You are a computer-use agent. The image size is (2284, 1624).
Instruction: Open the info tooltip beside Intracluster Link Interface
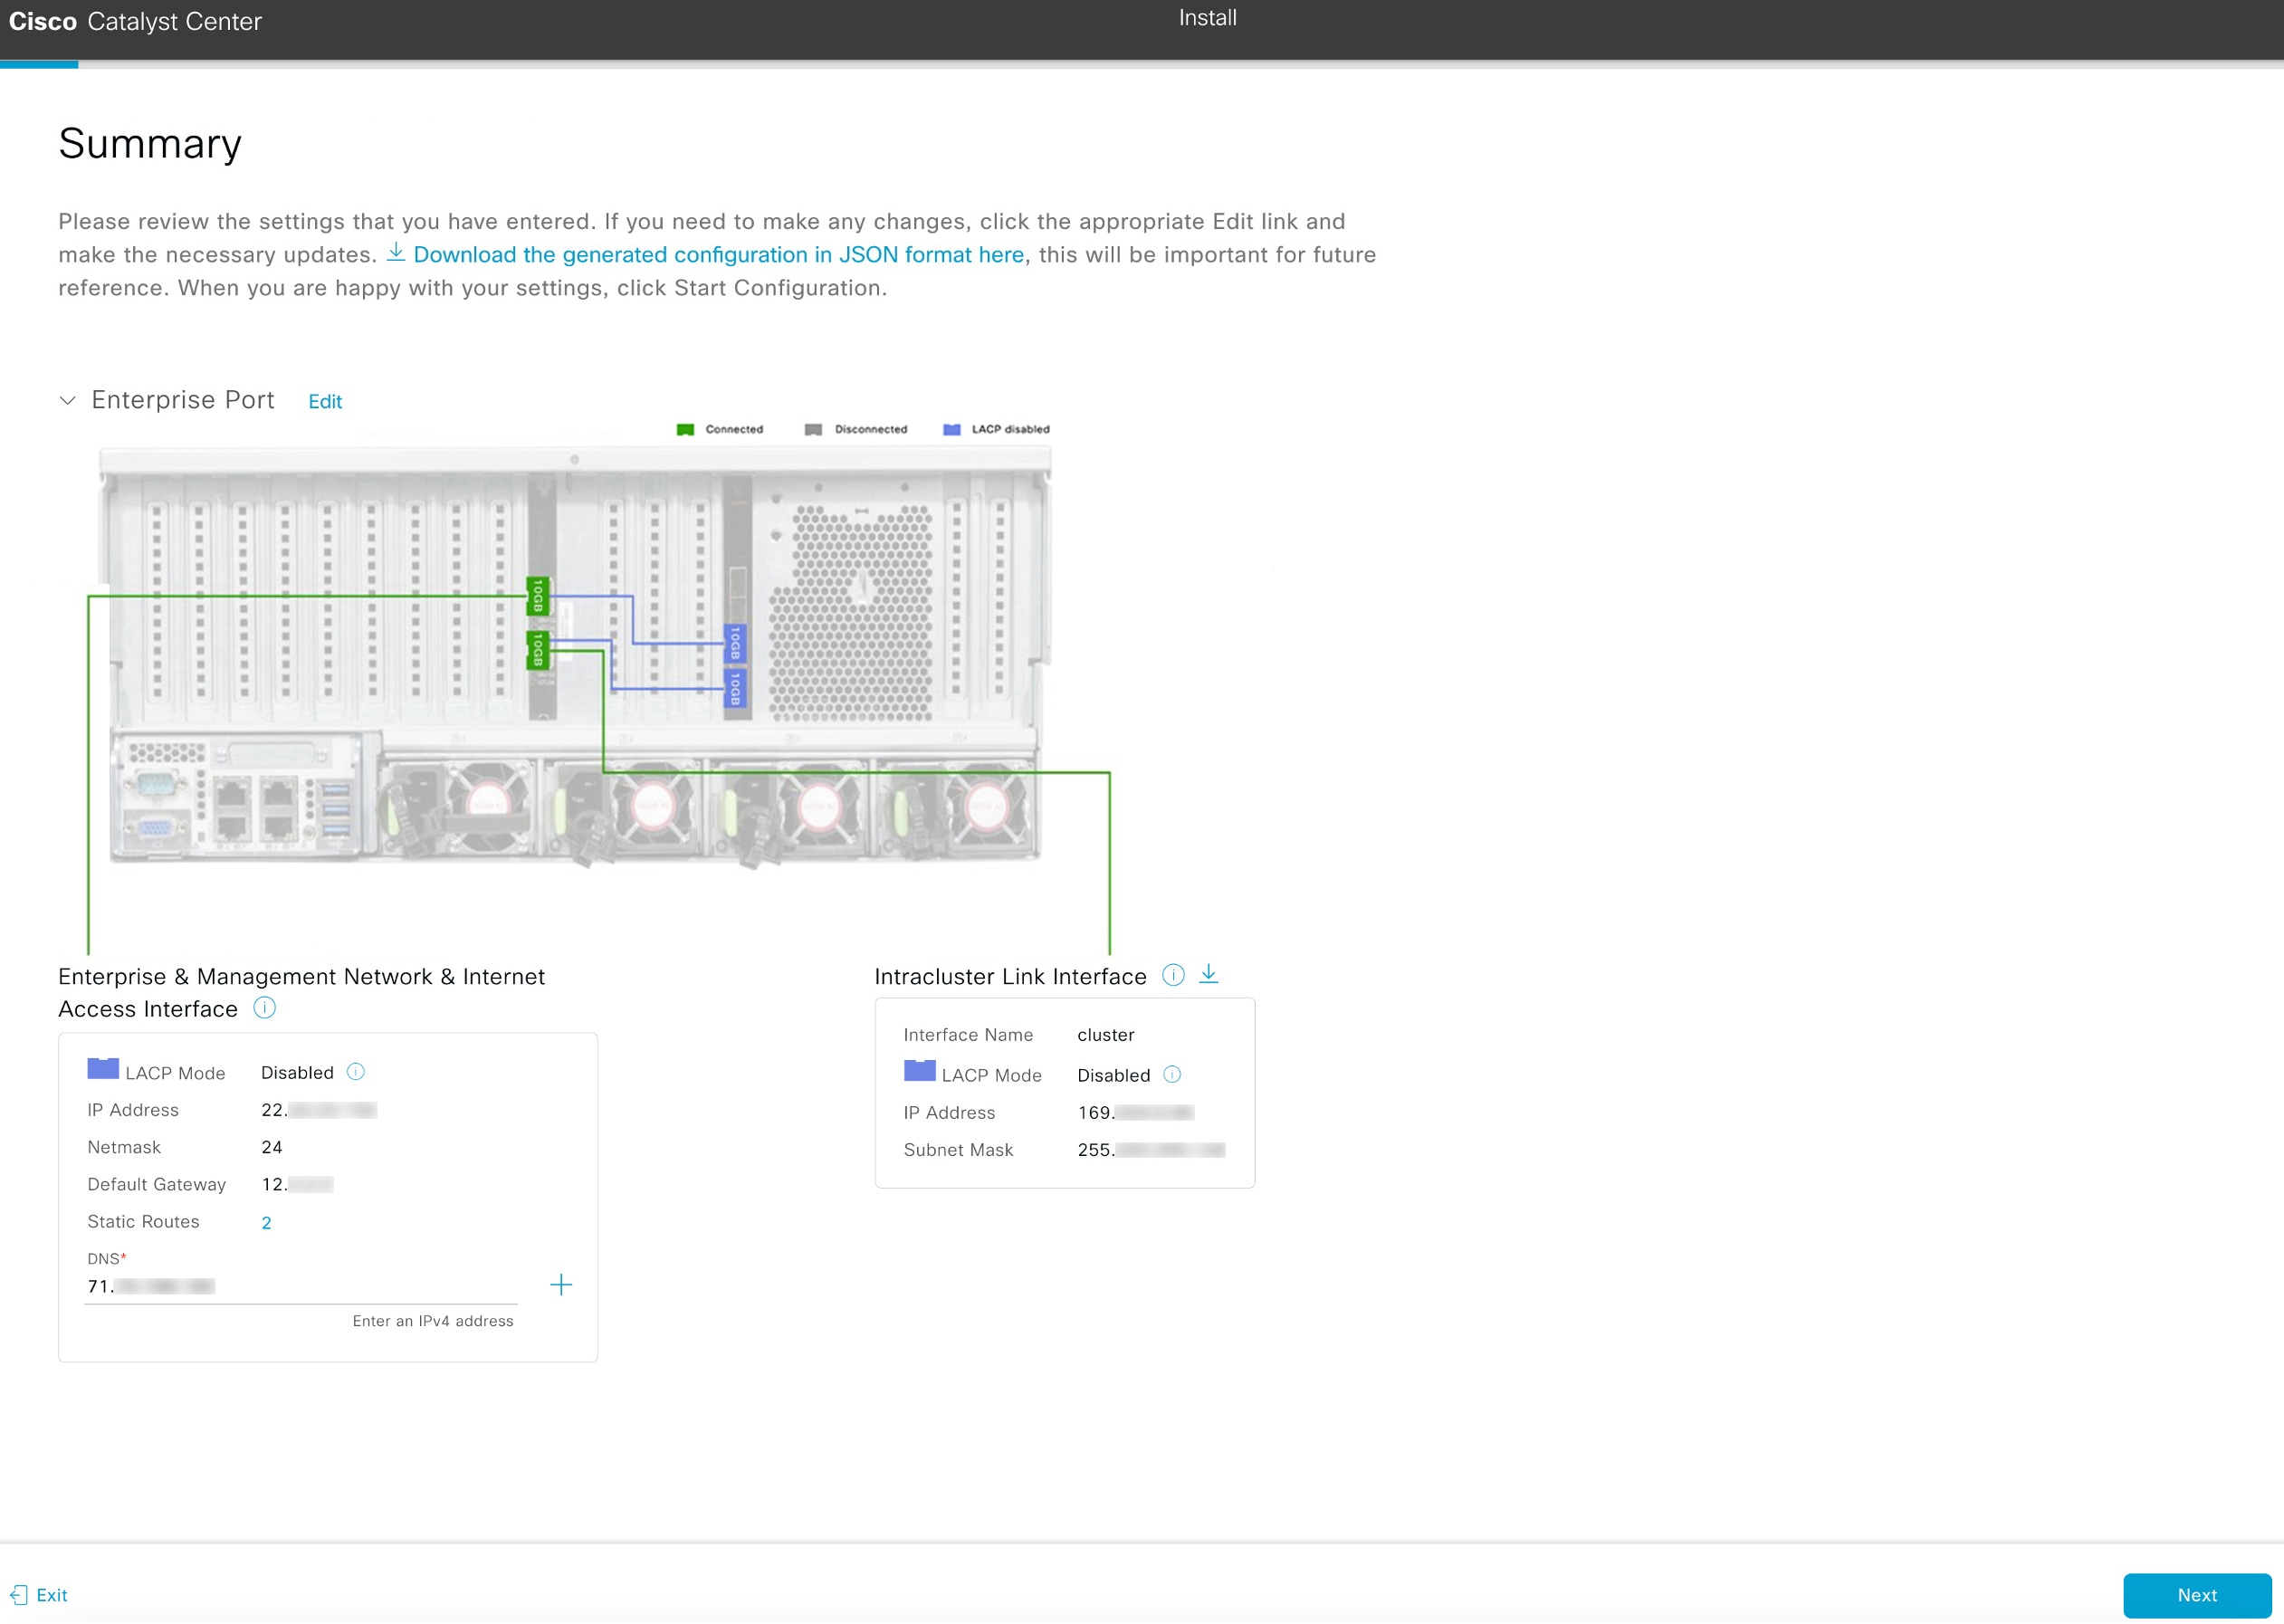coord(1172,976)
